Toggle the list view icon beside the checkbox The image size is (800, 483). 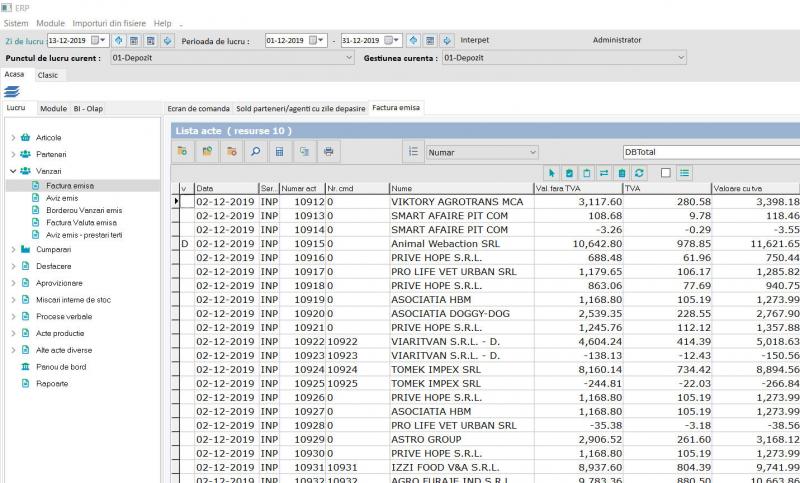tap(685, 173)
